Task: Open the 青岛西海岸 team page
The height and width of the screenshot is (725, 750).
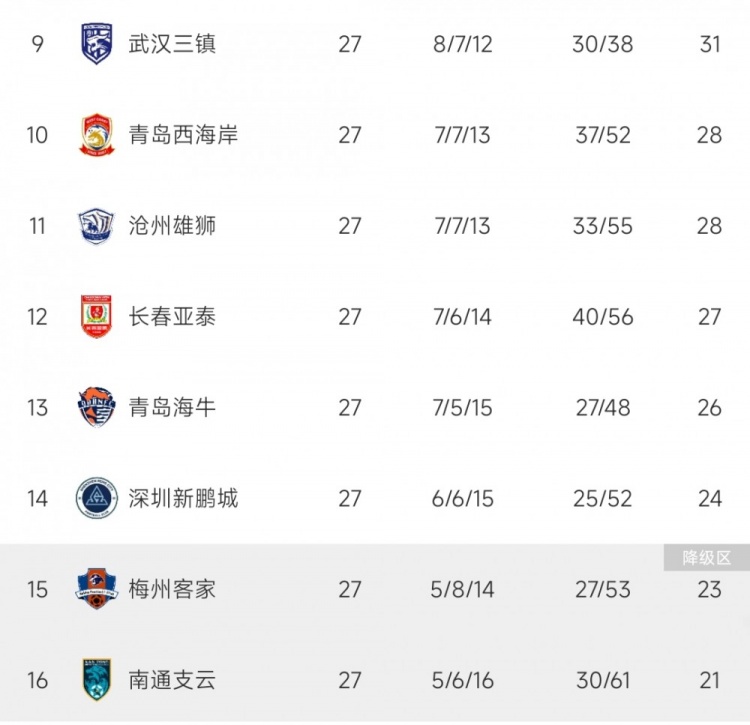Action: (183, 135)
